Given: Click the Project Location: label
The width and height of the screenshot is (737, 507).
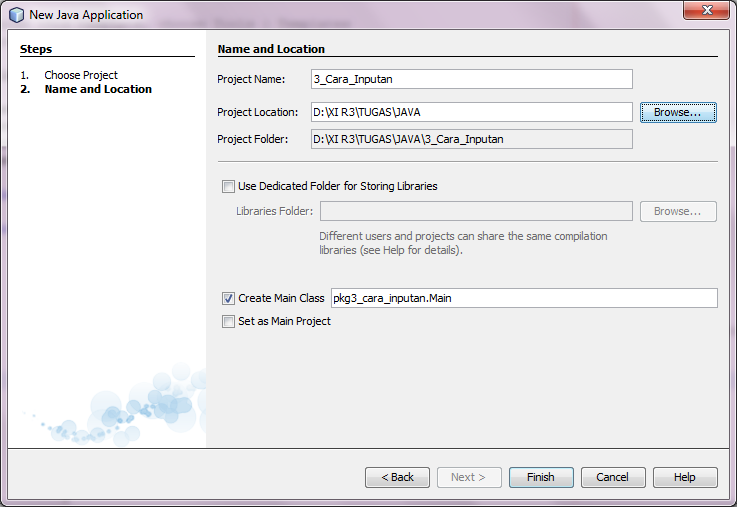Looking at the screenshot, I should [258, 112].
